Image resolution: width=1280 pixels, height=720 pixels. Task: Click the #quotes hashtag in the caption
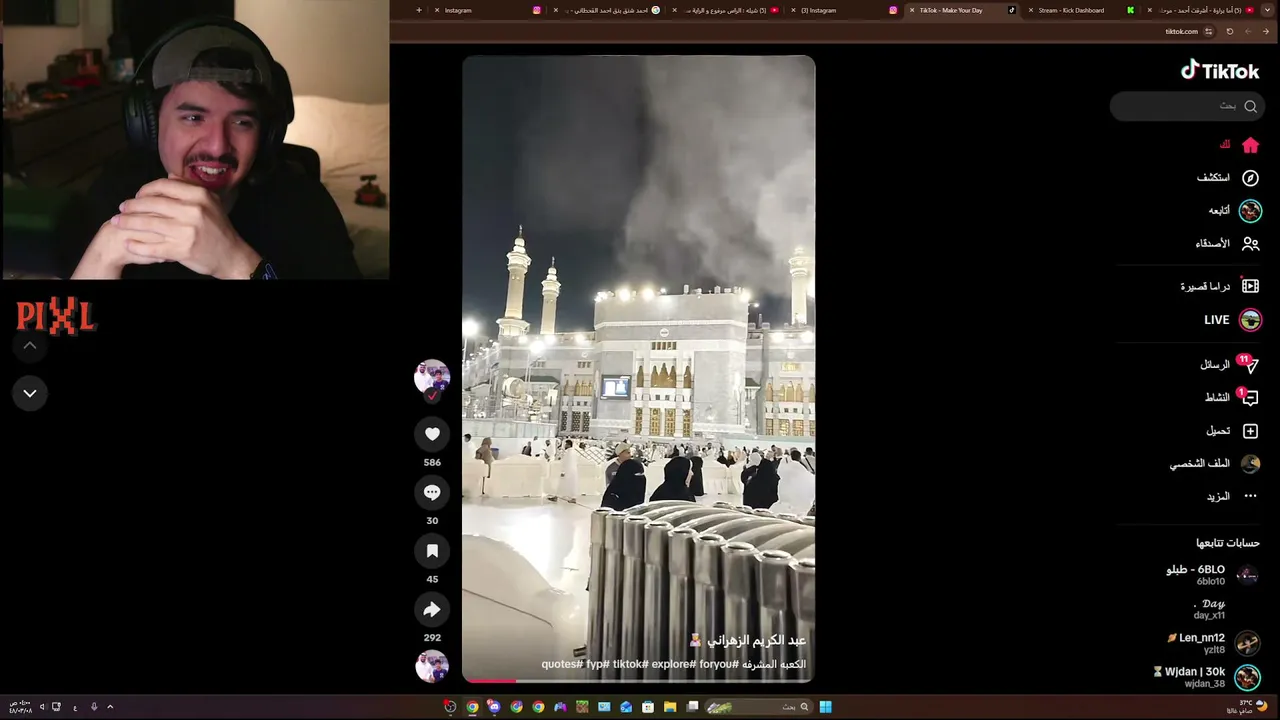(562, 664)
